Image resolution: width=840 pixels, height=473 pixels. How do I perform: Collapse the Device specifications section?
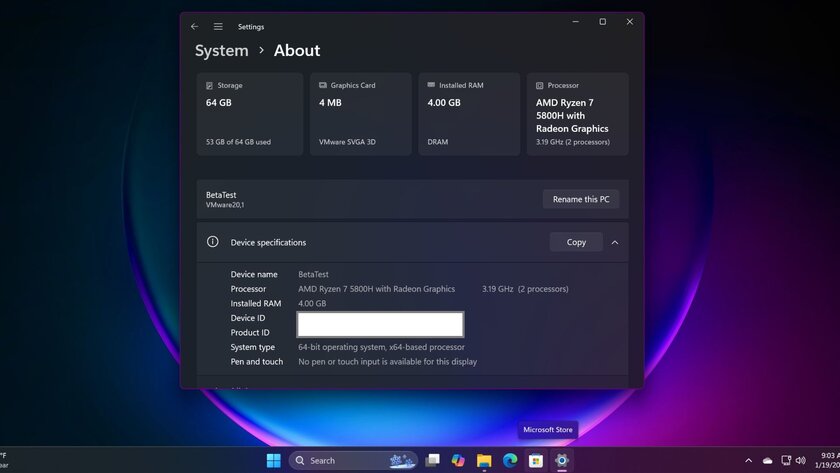(615, 242)
